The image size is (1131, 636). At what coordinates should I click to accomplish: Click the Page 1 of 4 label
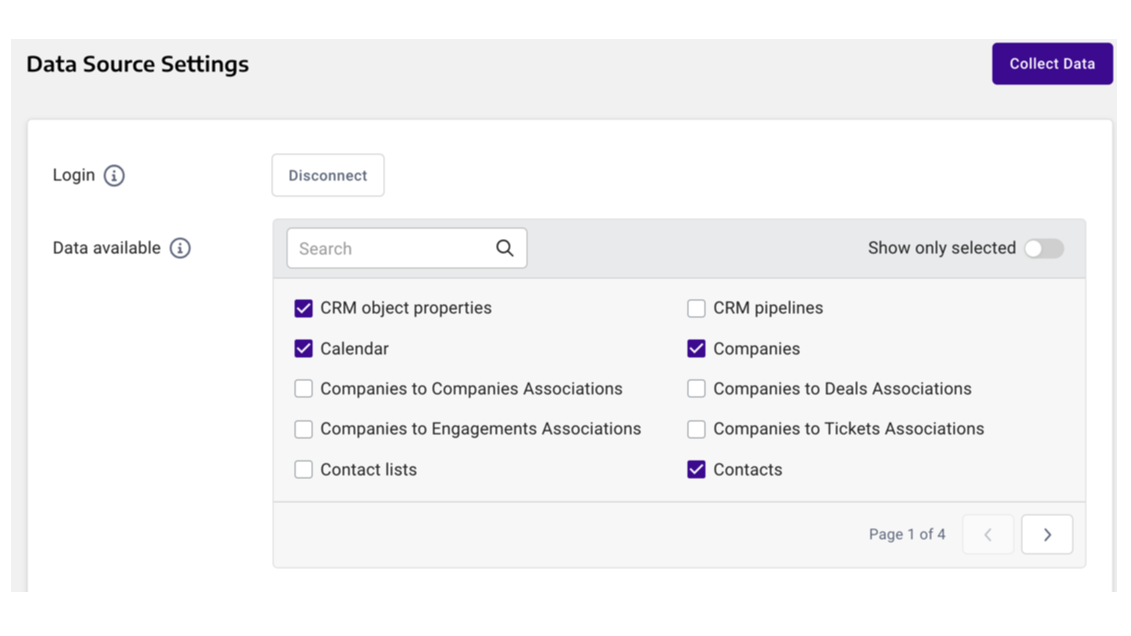(907, 534)
